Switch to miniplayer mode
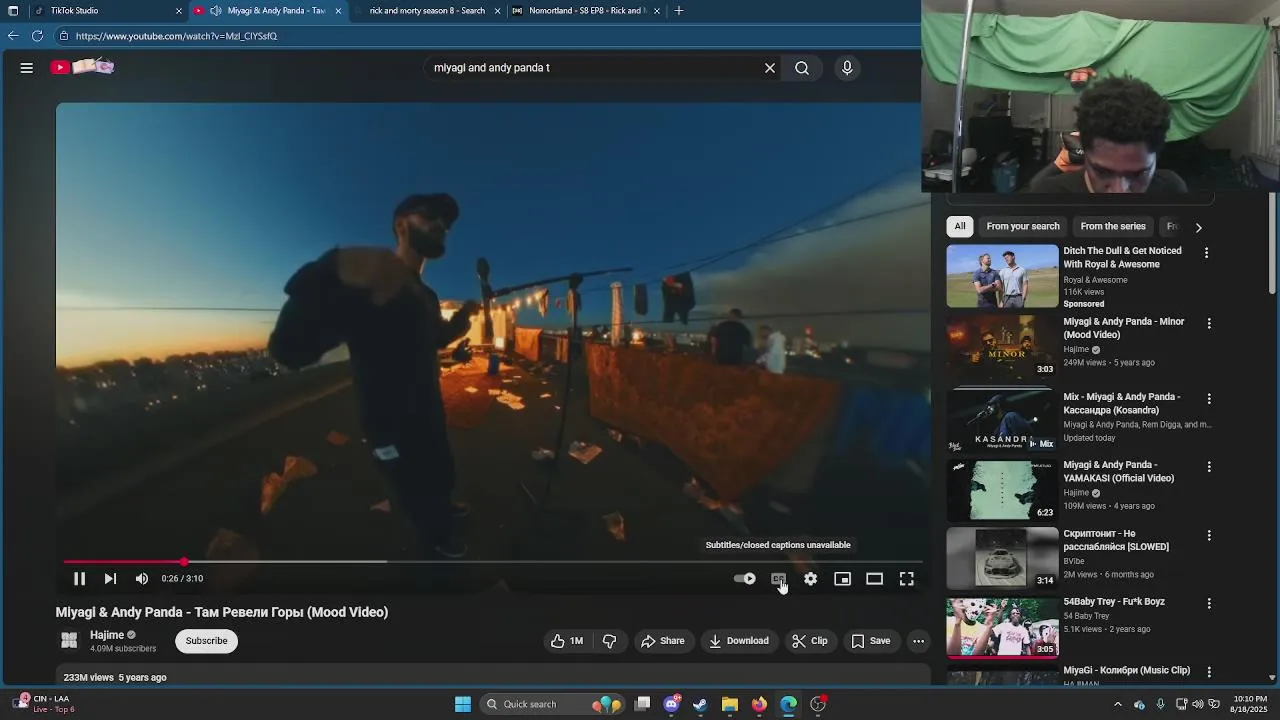Image resolution: width=1280 pixels, height=720 pixels. pyautogui.click(x=843, y=579)
